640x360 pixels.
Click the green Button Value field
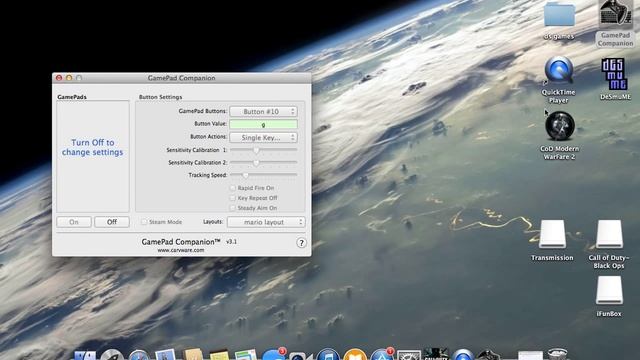pos(263,124)
